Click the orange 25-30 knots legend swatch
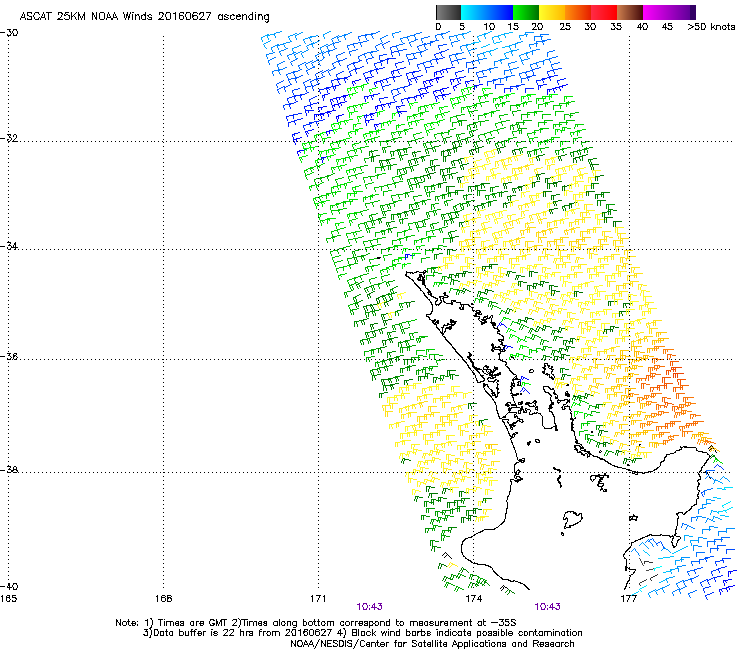The width and height of the screenshot is (740, 650). pos(578,12)
